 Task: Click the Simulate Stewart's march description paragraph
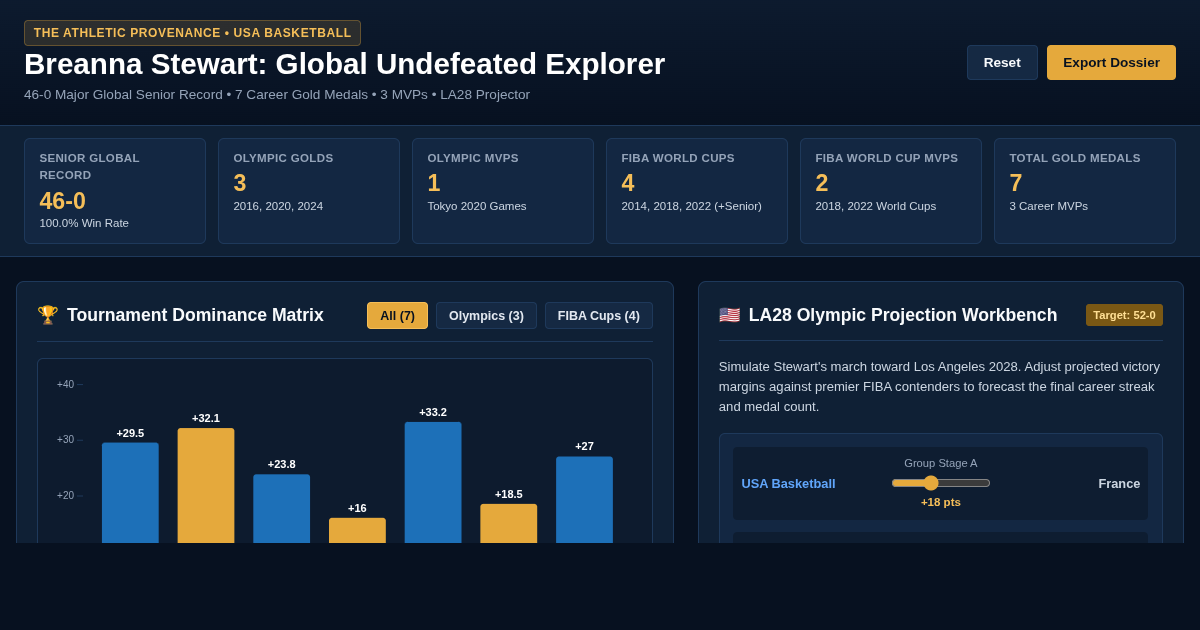pyautogui.click(x=940, y=386)
